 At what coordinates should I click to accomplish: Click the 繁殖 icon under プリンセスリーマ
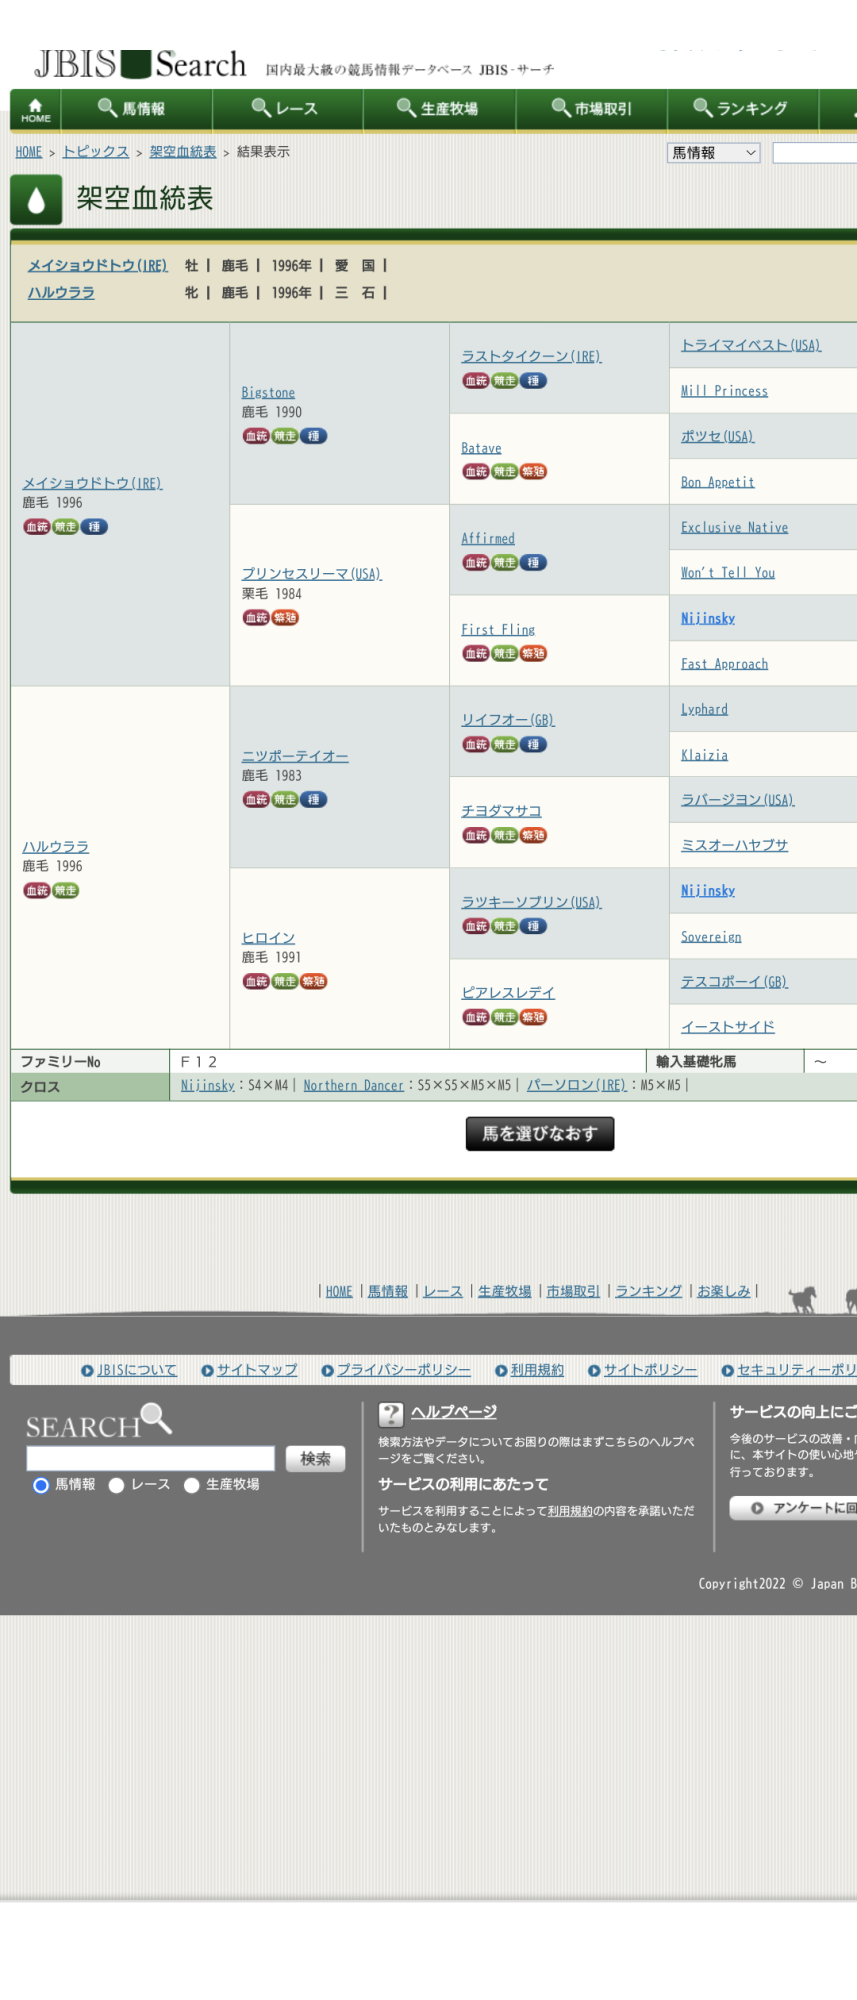[285, 618]
